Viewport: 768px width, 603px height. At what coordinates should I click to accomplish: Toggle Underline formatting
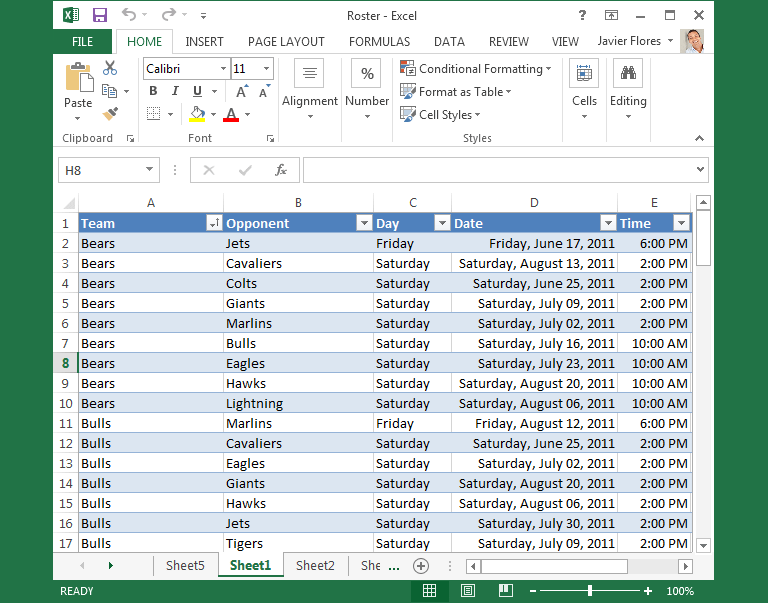[197, 91]
